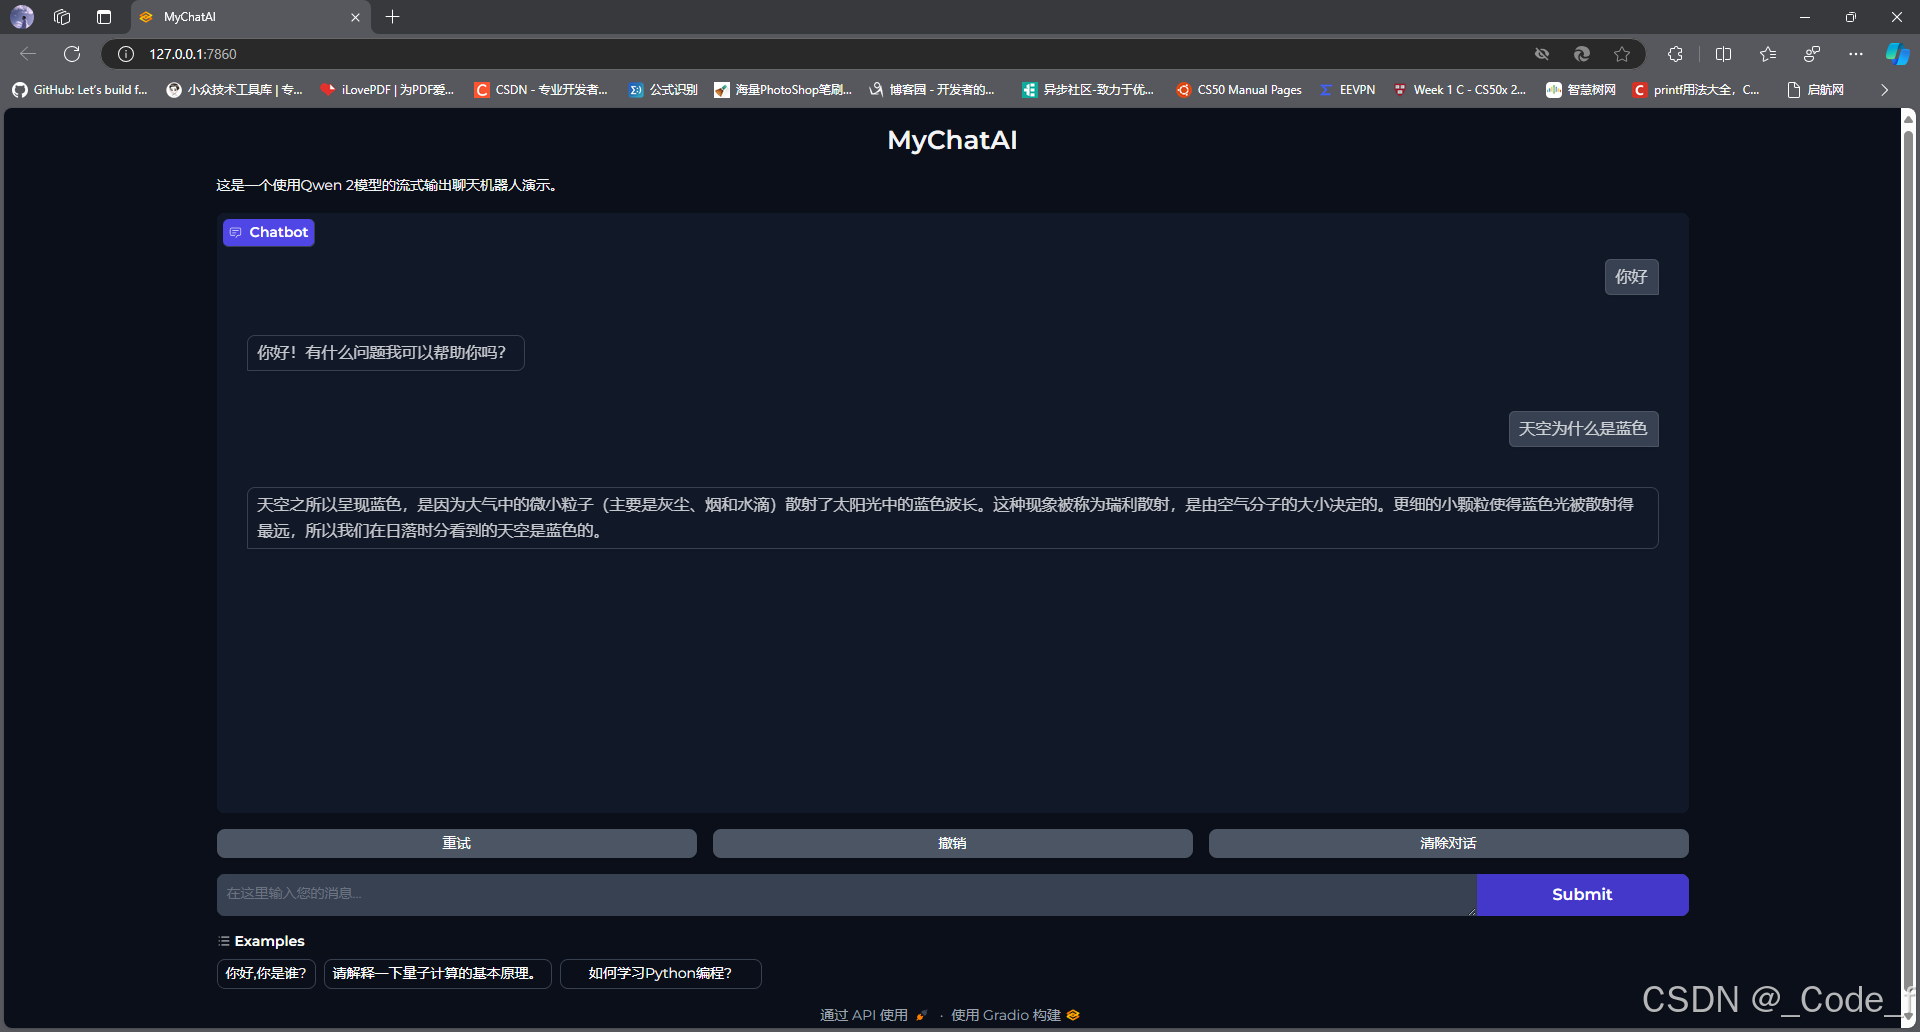1920x1032 pixels.
Task: Open the browser ... settings menu
Action: click(x=1855, y=54)
